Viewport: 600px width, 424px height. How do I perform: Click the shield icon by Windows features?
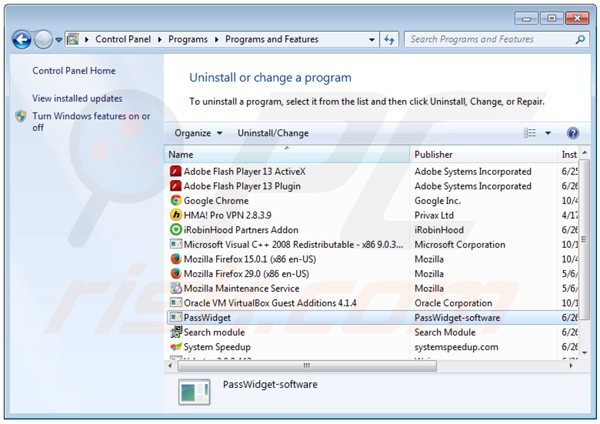[21, 116]
